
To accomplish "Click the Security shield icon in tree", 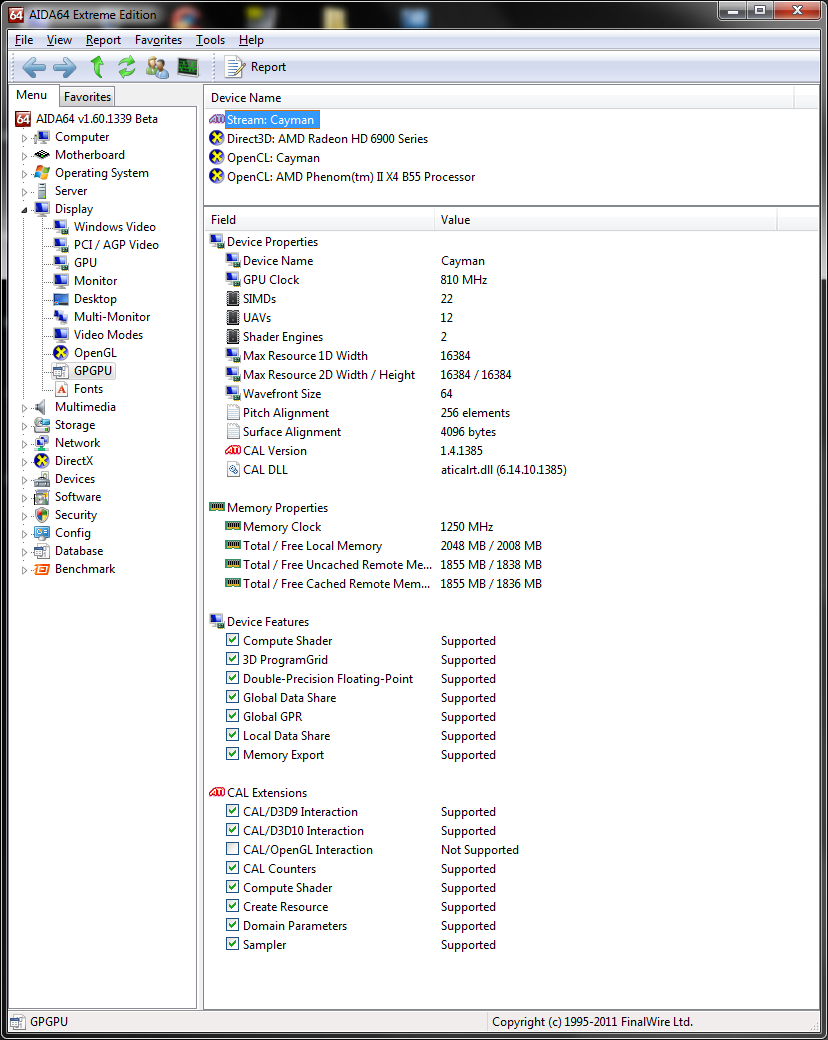I will click(x=42, y=515).
